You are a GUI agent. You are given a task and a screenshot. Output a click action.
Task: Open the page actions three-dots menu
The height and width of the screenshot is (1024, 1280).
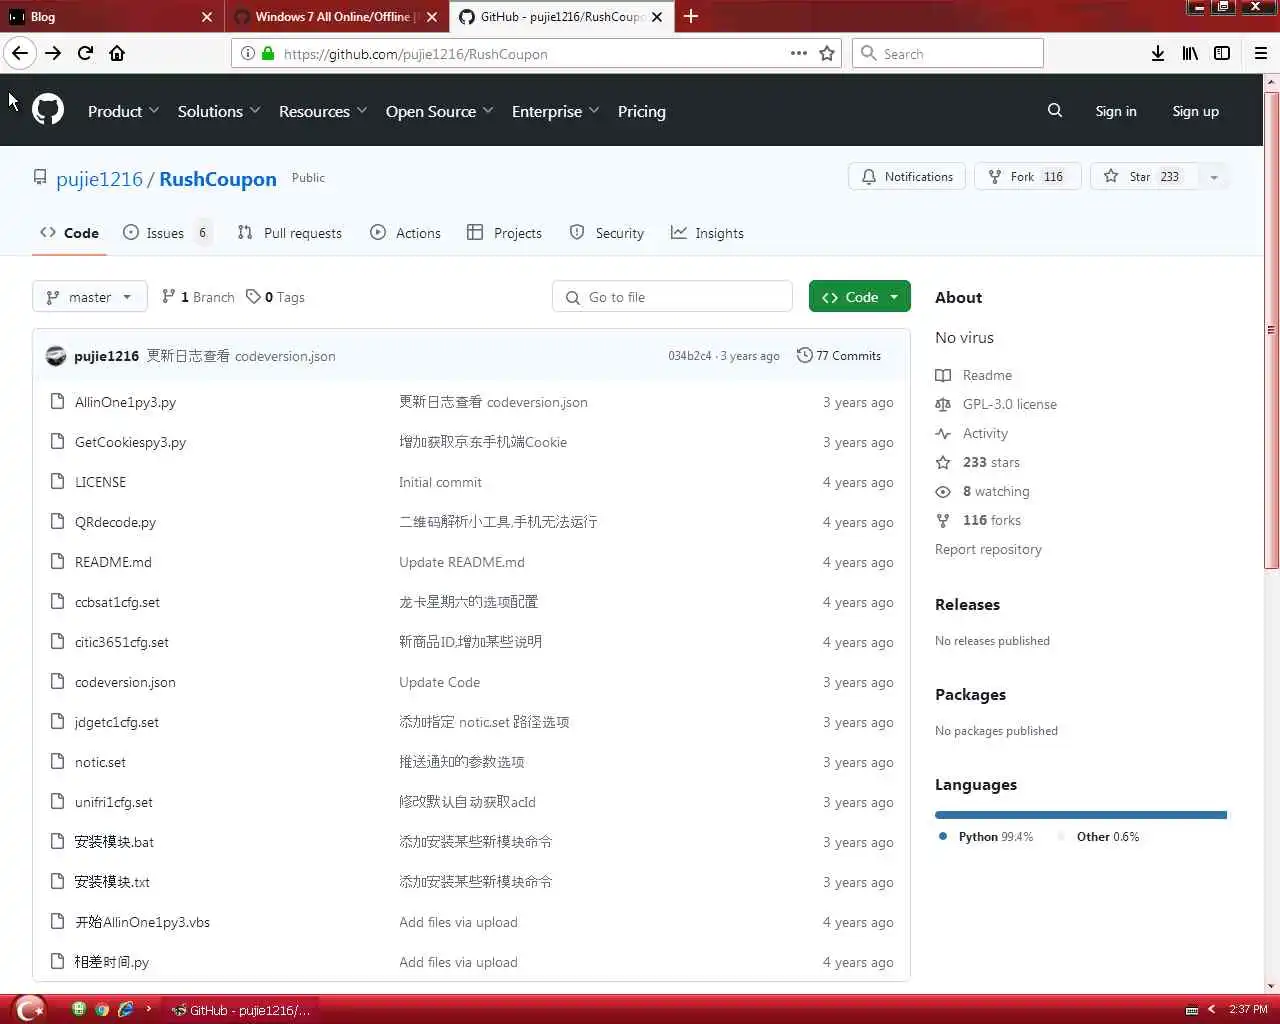(x=798, y=53)
